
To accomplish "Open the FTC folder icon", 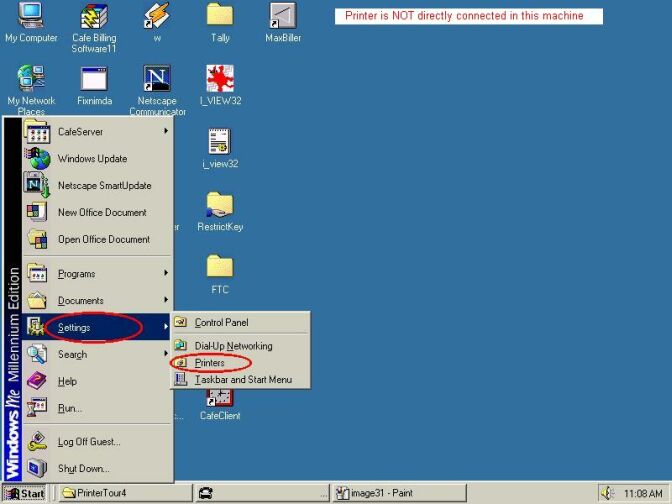I will click(220, 268).
